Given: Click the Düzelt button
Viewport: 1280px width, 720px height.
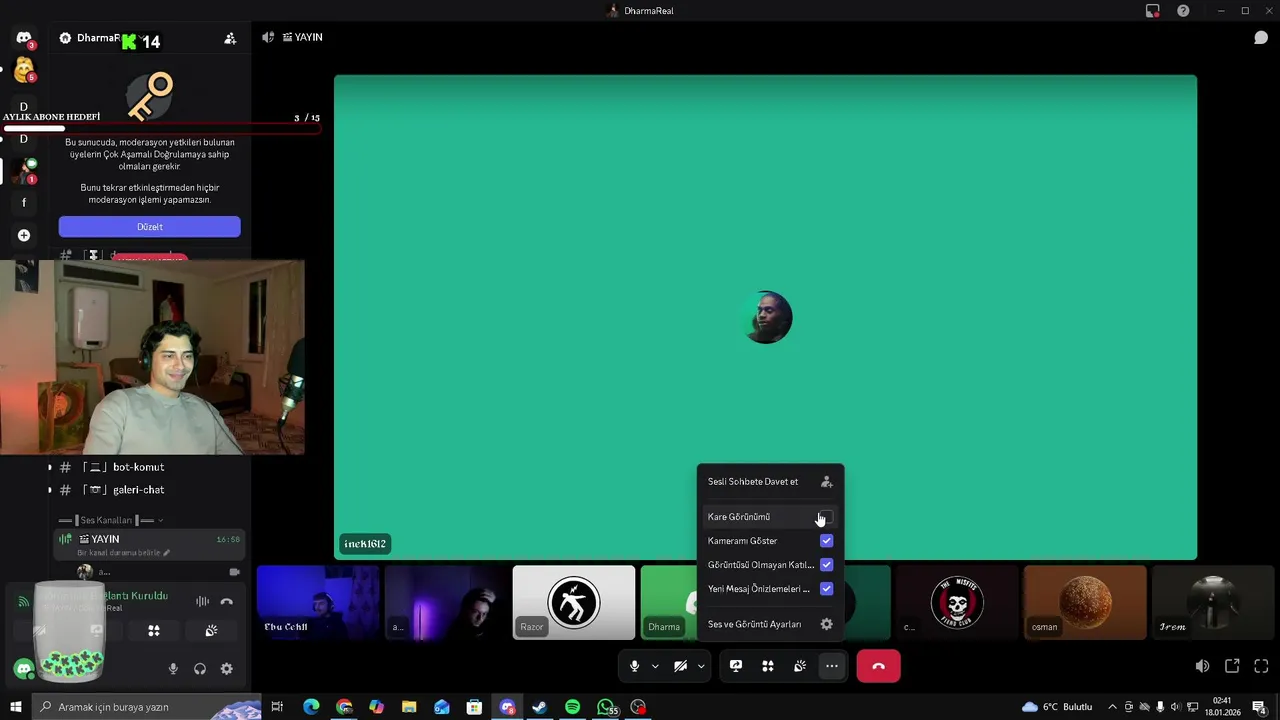Looking at the screenshot, I should (149, 227).
